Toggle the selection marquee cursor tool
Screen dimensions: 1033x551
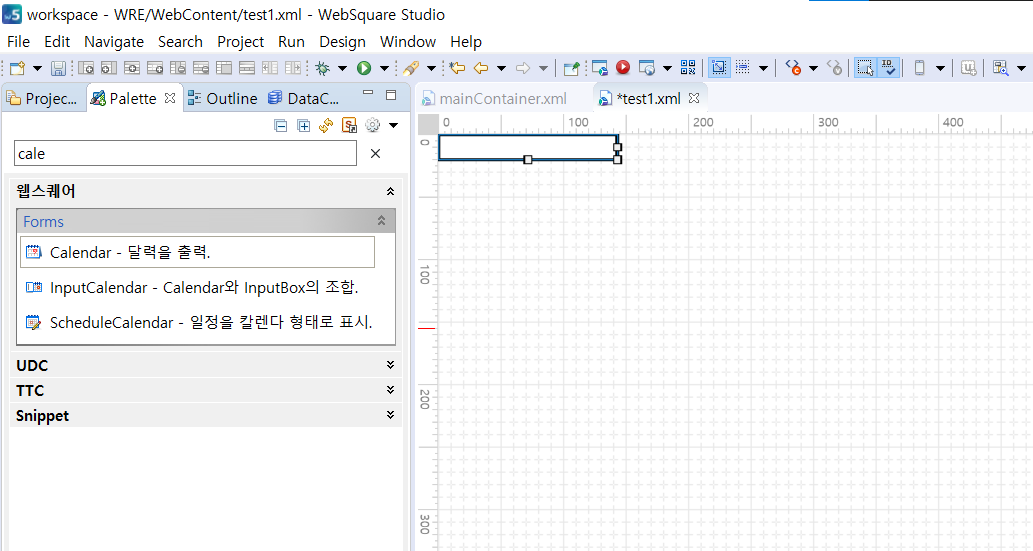(865, 67)
